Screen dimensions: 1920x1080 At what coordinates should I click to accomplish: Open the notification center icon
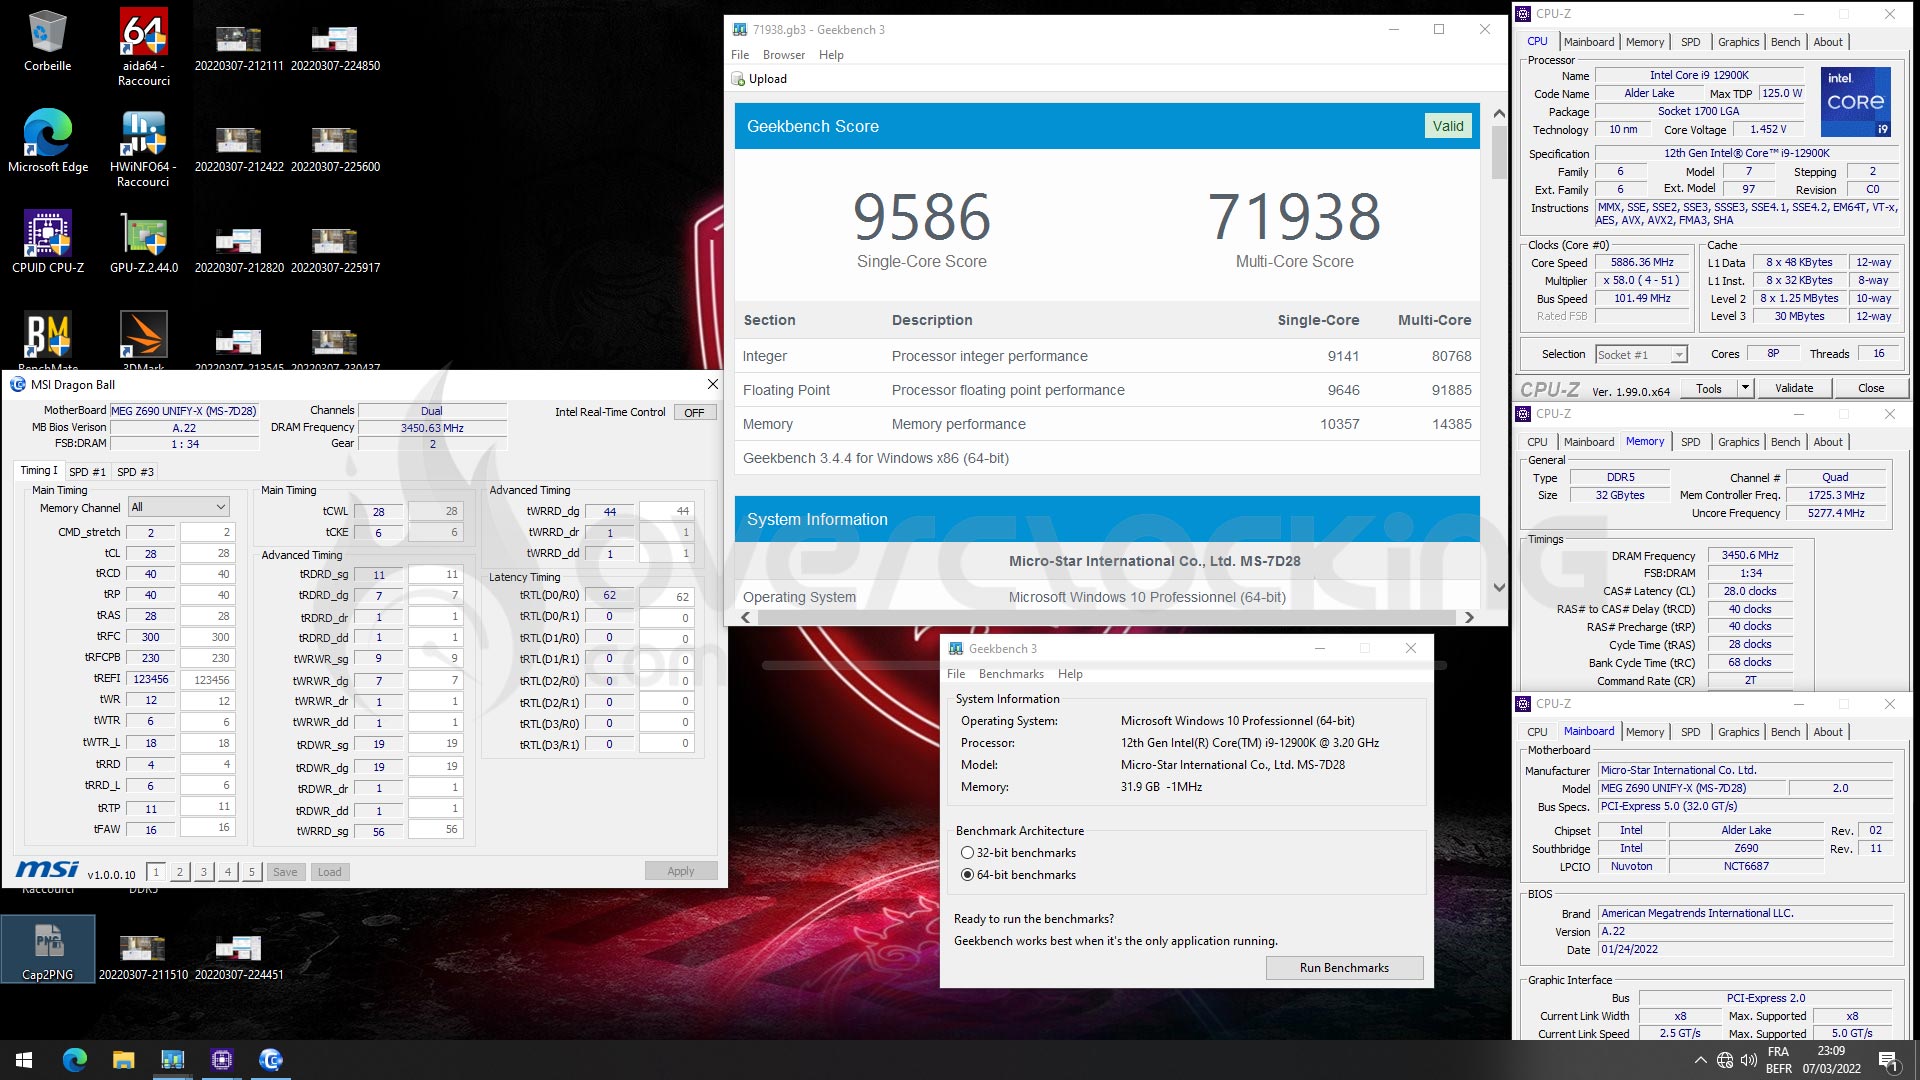coord(1888,1060)
